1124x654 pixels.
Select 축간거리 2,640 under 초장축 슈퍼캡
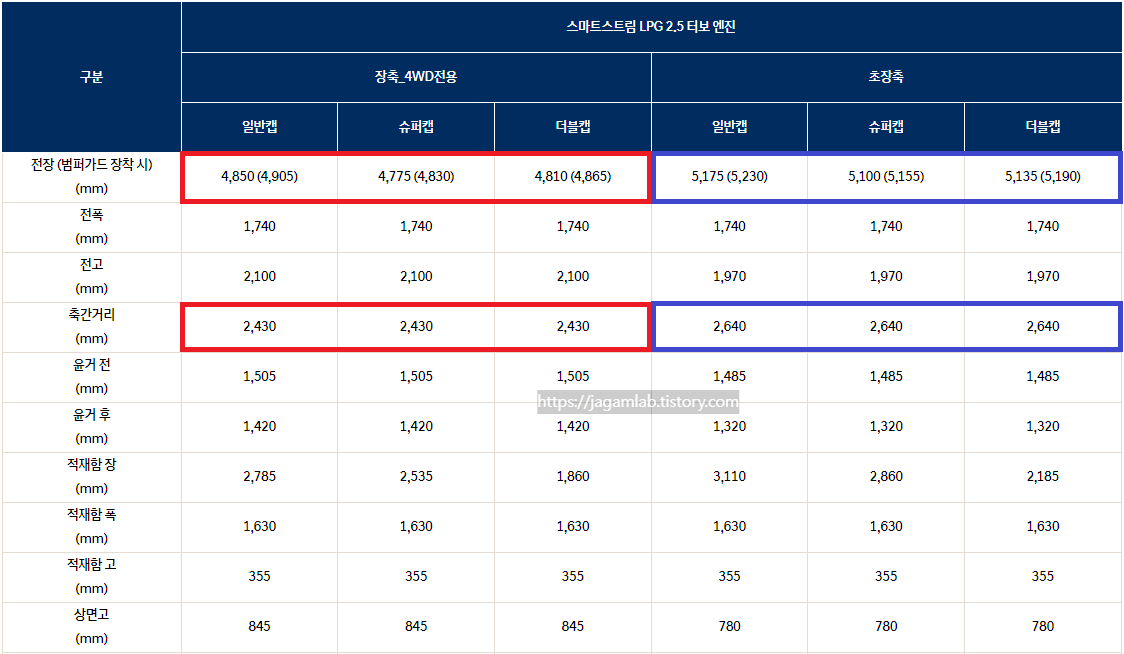pyautogui.click(x=886, y=326)
